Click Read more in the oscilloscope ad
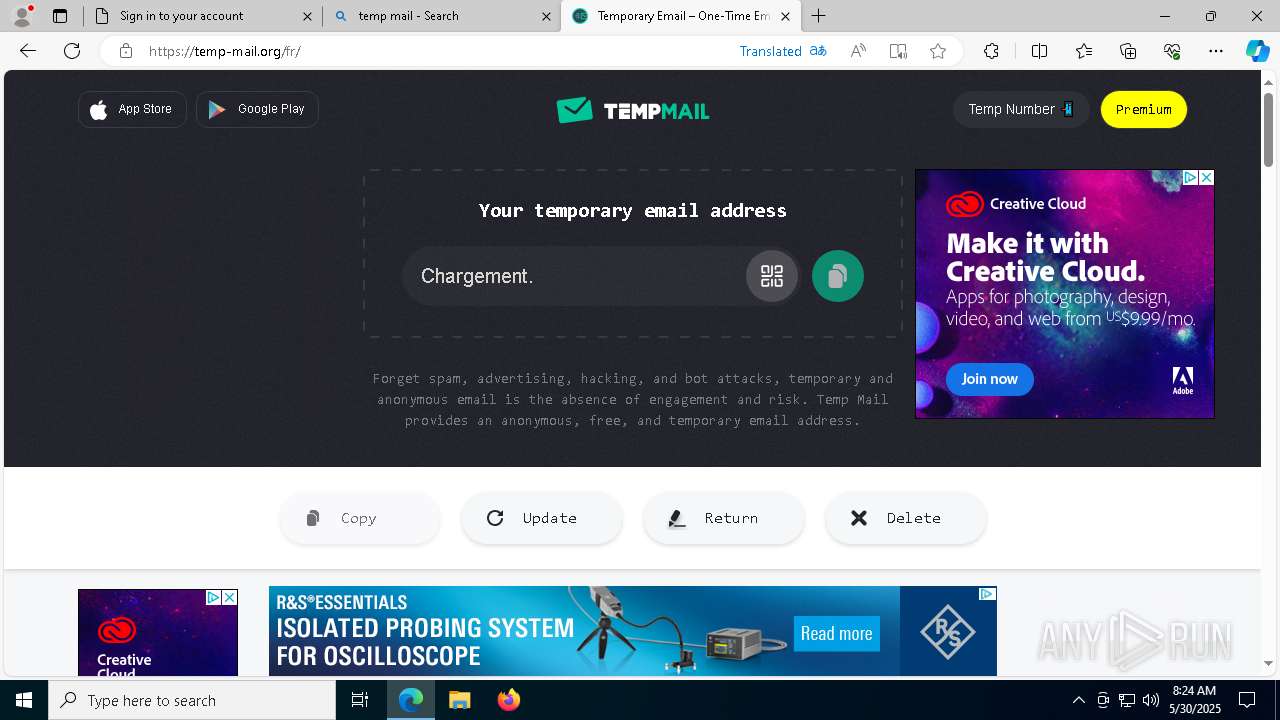 click(837, 633)
